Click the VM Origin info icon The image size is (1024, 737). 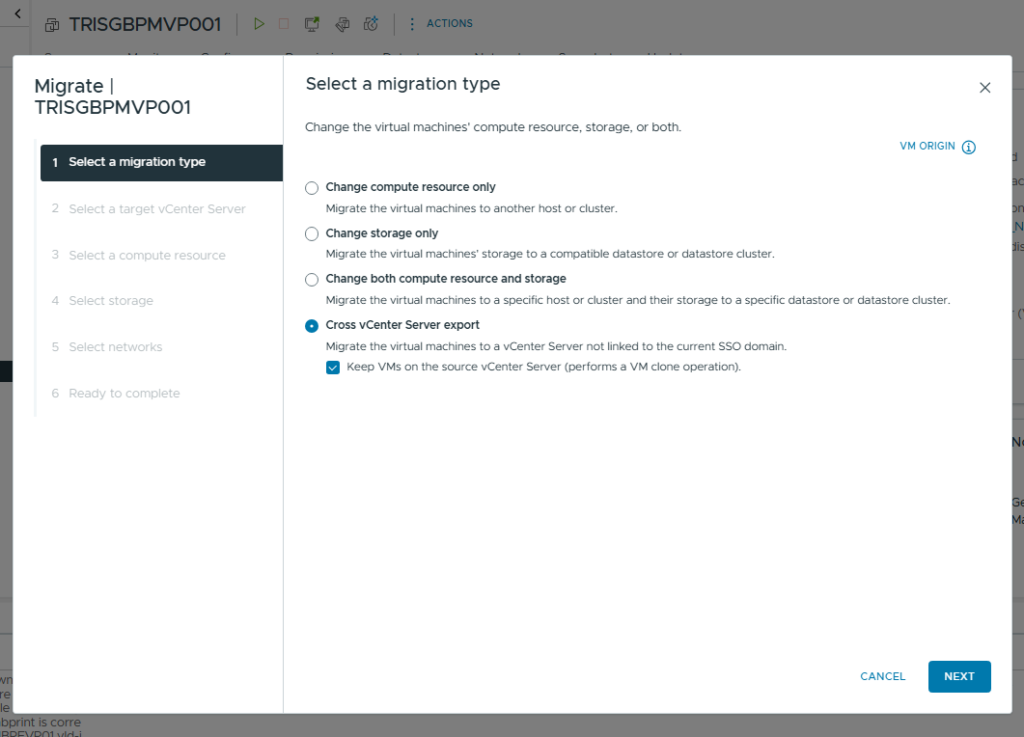pos(968,147)
